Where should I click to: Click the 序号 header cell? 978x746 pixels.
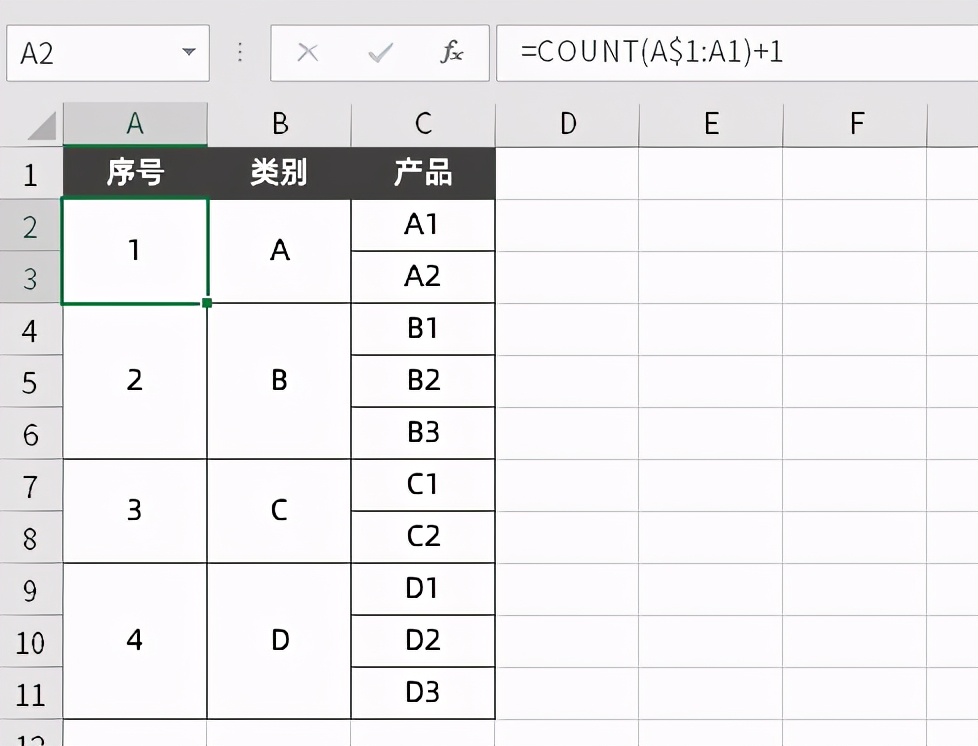(x=135, y=173)
